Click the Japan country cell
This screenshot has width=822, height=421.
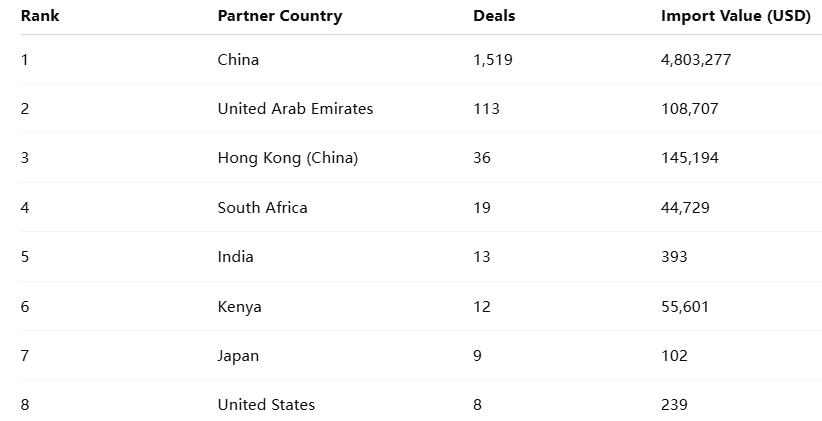tap(238, 356)
